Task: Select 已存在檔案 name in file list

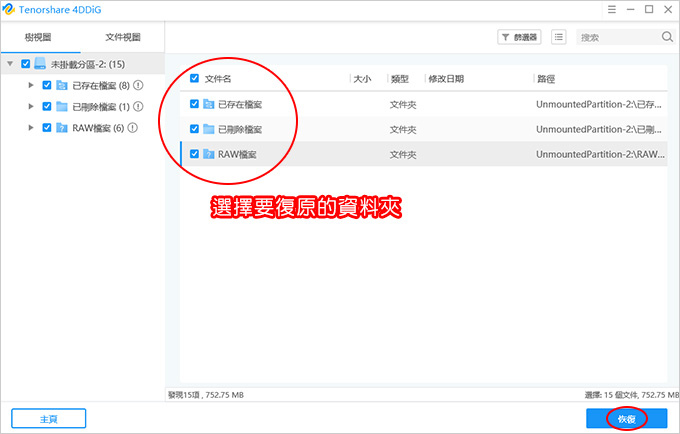Action: pos(240,104)
